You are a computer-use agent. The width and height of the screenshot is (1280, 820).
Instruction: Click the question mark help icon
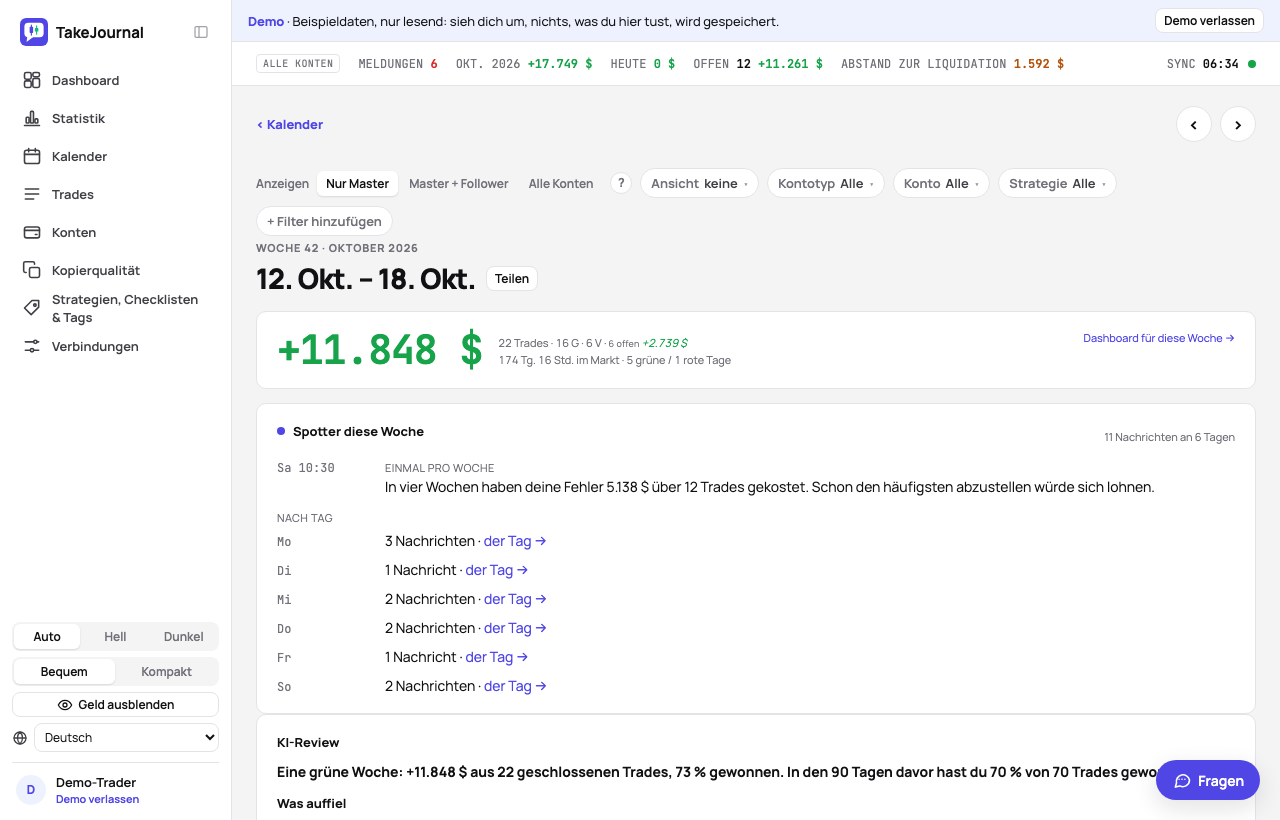[621, 183]
